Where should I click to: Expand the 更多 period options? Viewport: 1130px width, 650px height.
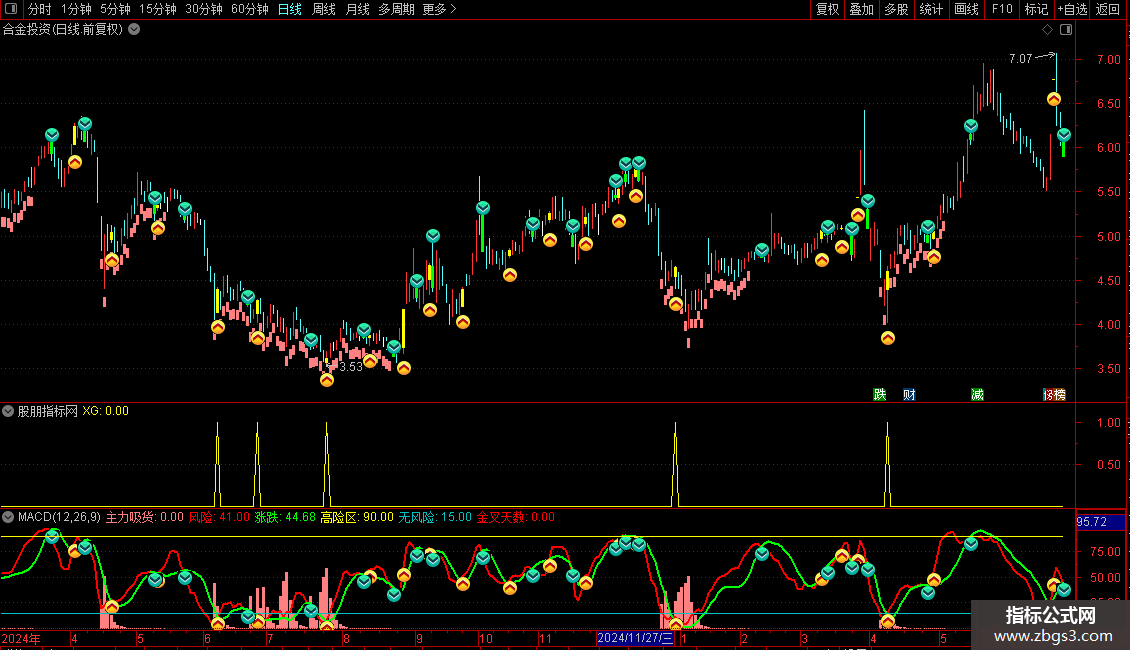pyautogui.click(x=439, y=9)
